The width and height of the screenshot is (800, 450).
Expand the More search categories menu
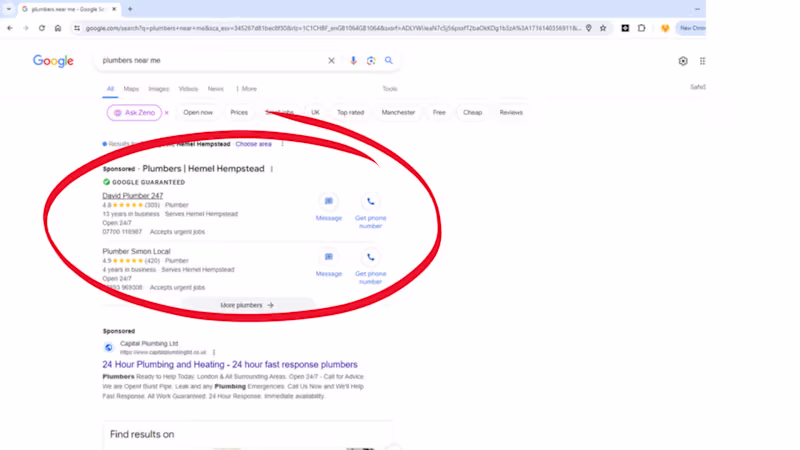246,89
